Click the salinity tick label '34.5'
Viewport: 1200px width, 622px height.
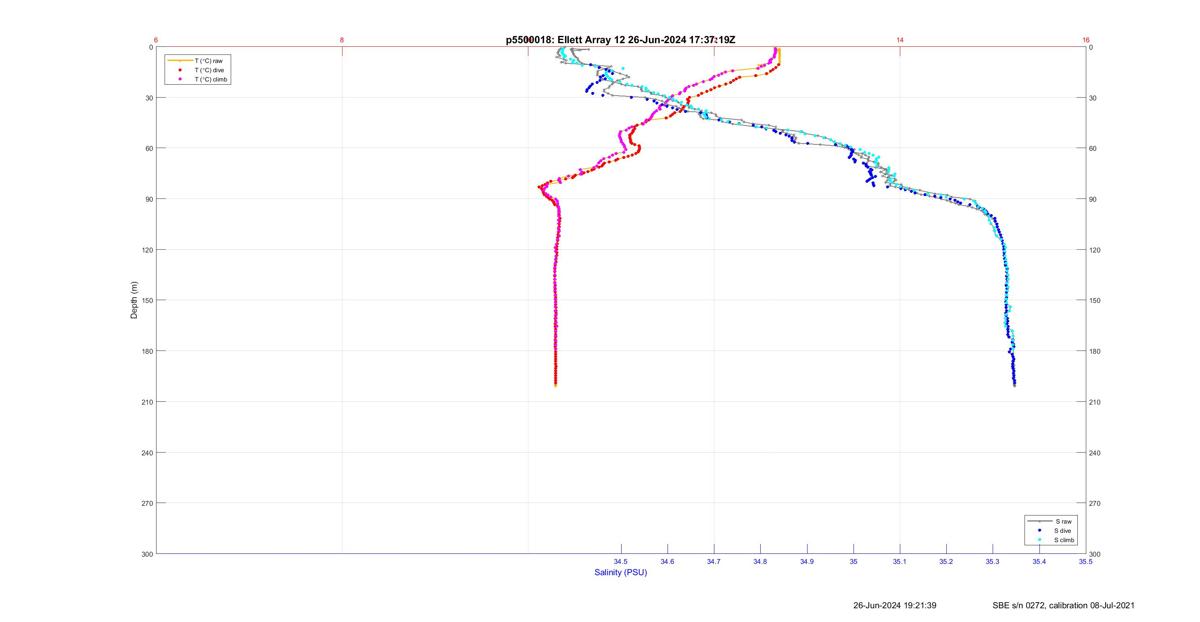click(621, 562)
